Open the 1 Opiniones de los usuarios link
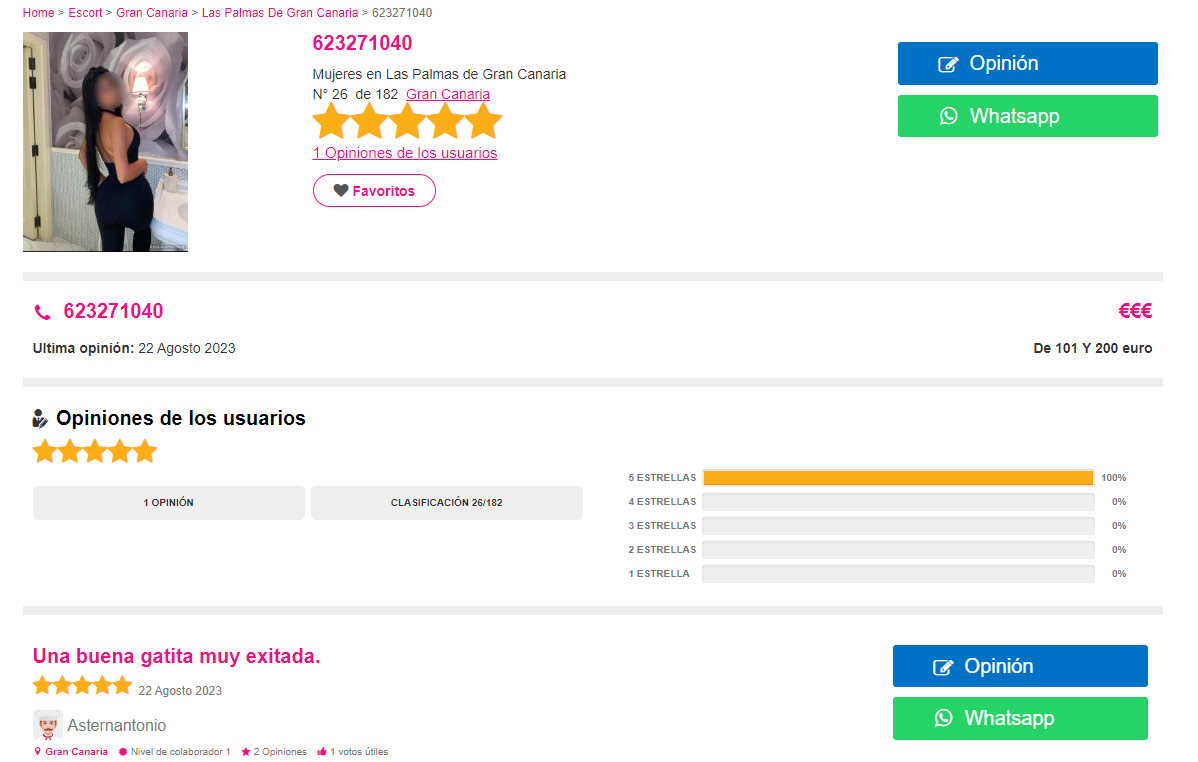 click(x=405, y=153)
